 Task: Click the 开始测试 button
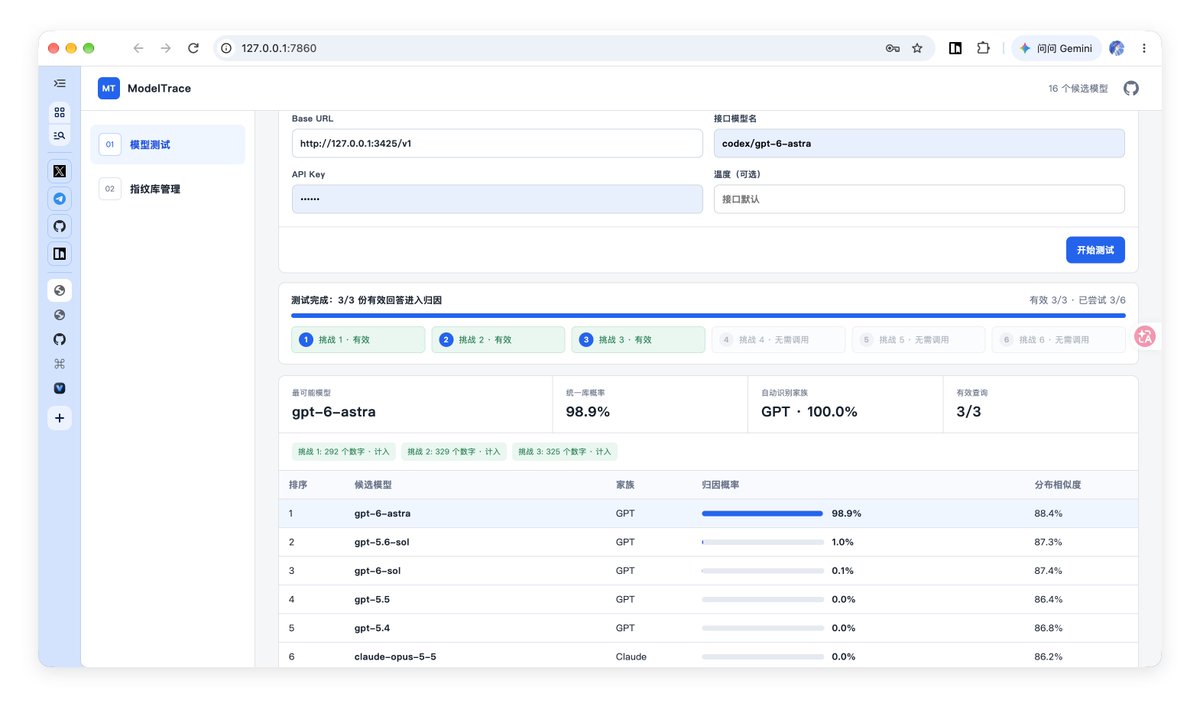(1095, 250)
